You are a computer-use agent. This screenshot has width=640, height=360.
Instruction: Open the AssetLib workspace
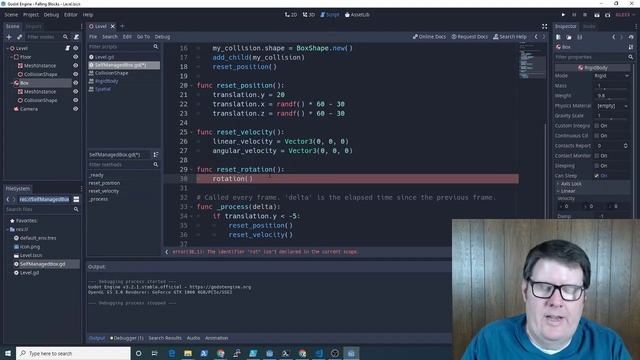[x=357, y=15]
